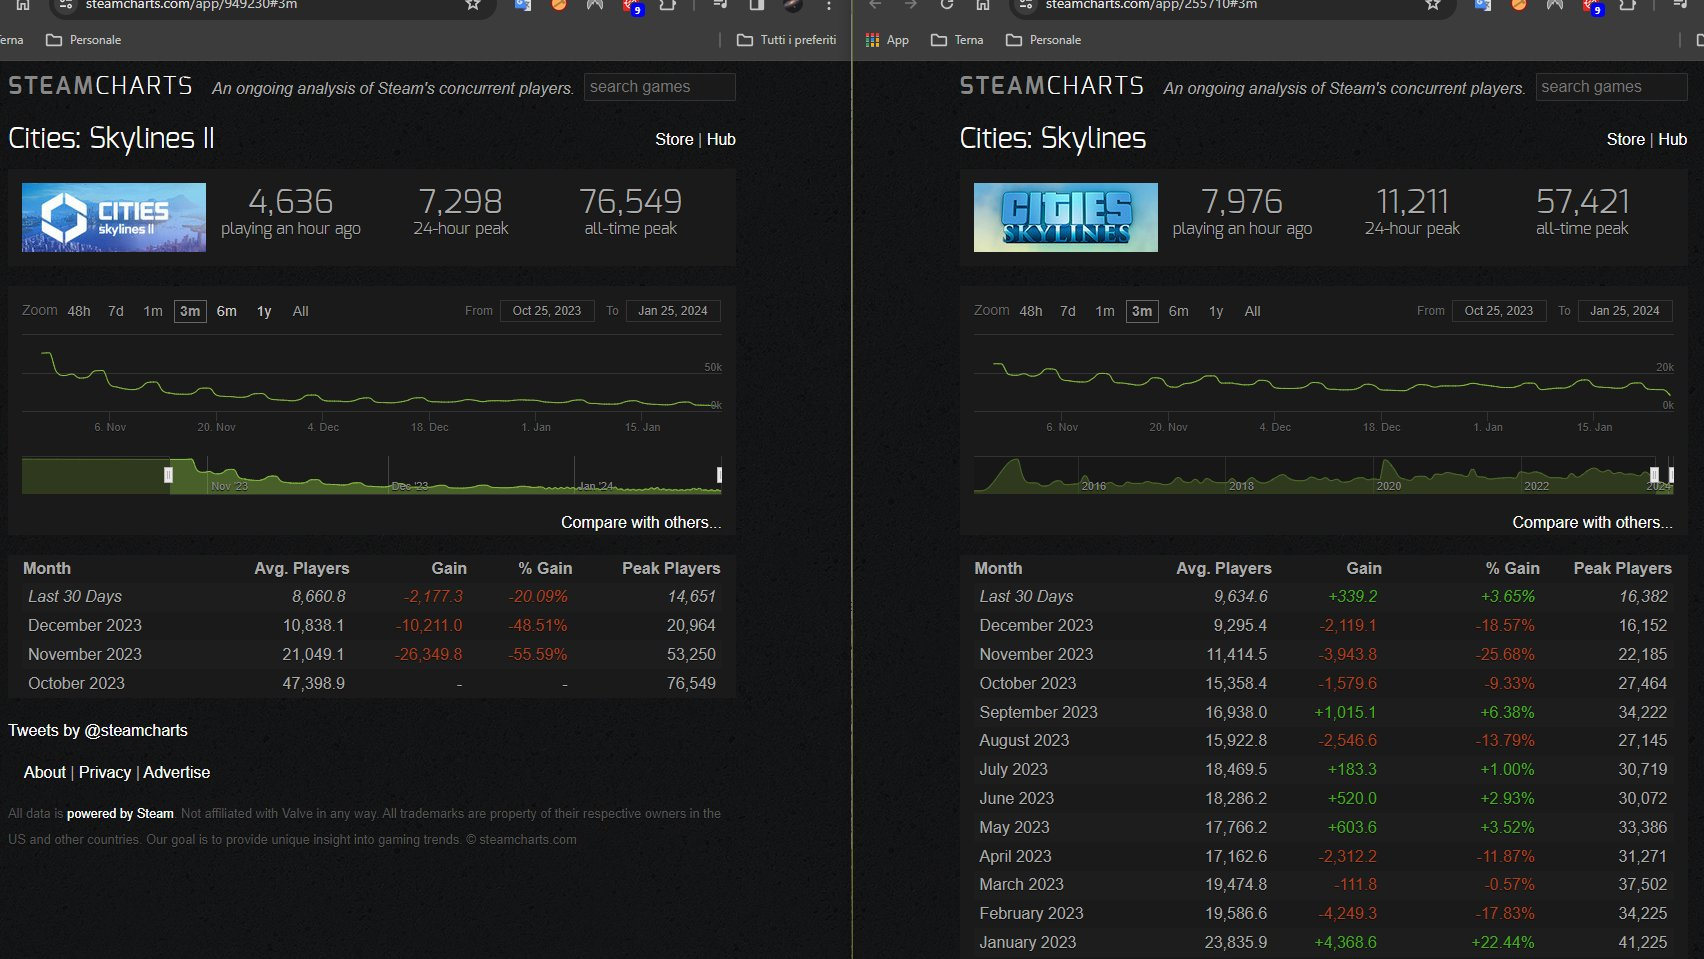Viewport: 1704px width, 959px height.
Task: Set the Skylines II chart zoom to 6m
Action: click(x=227, y=311)
